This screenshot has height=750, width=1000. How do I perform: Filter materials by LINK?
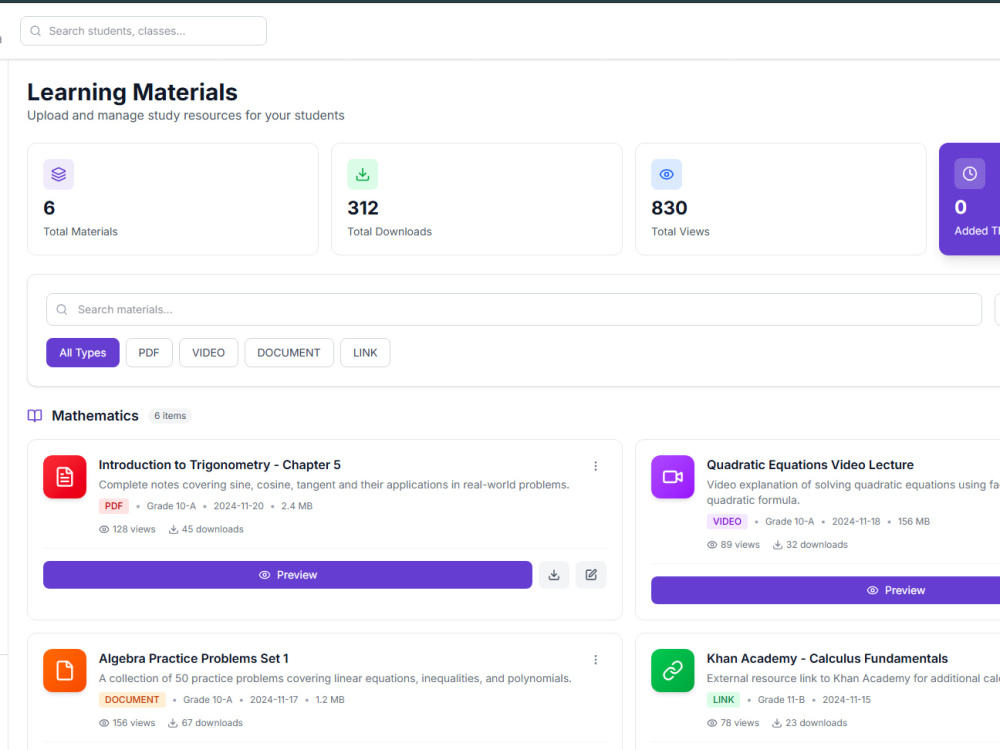point(365,353)
